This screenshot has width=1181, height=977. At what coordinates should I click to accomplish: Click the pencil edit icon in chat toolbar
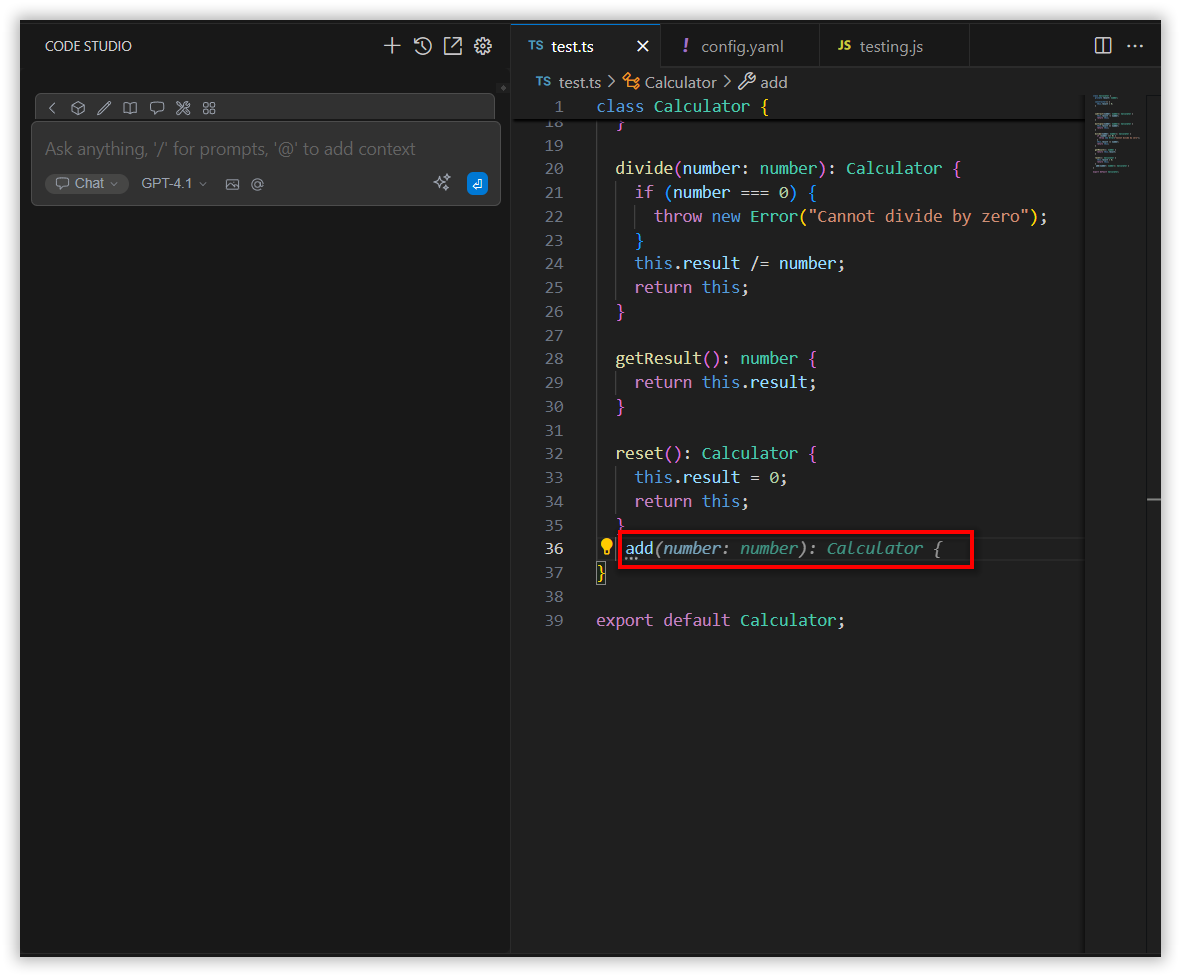[x=104, y=108]
